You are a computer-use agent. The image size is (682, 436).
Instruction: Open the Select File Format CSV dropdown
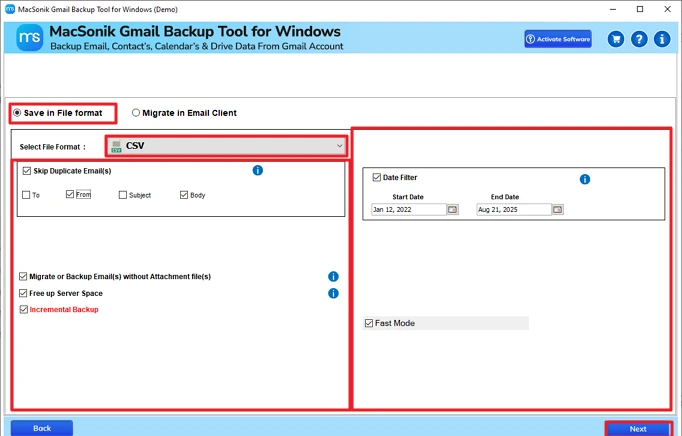pyautogui.click(x=226, y=146)
